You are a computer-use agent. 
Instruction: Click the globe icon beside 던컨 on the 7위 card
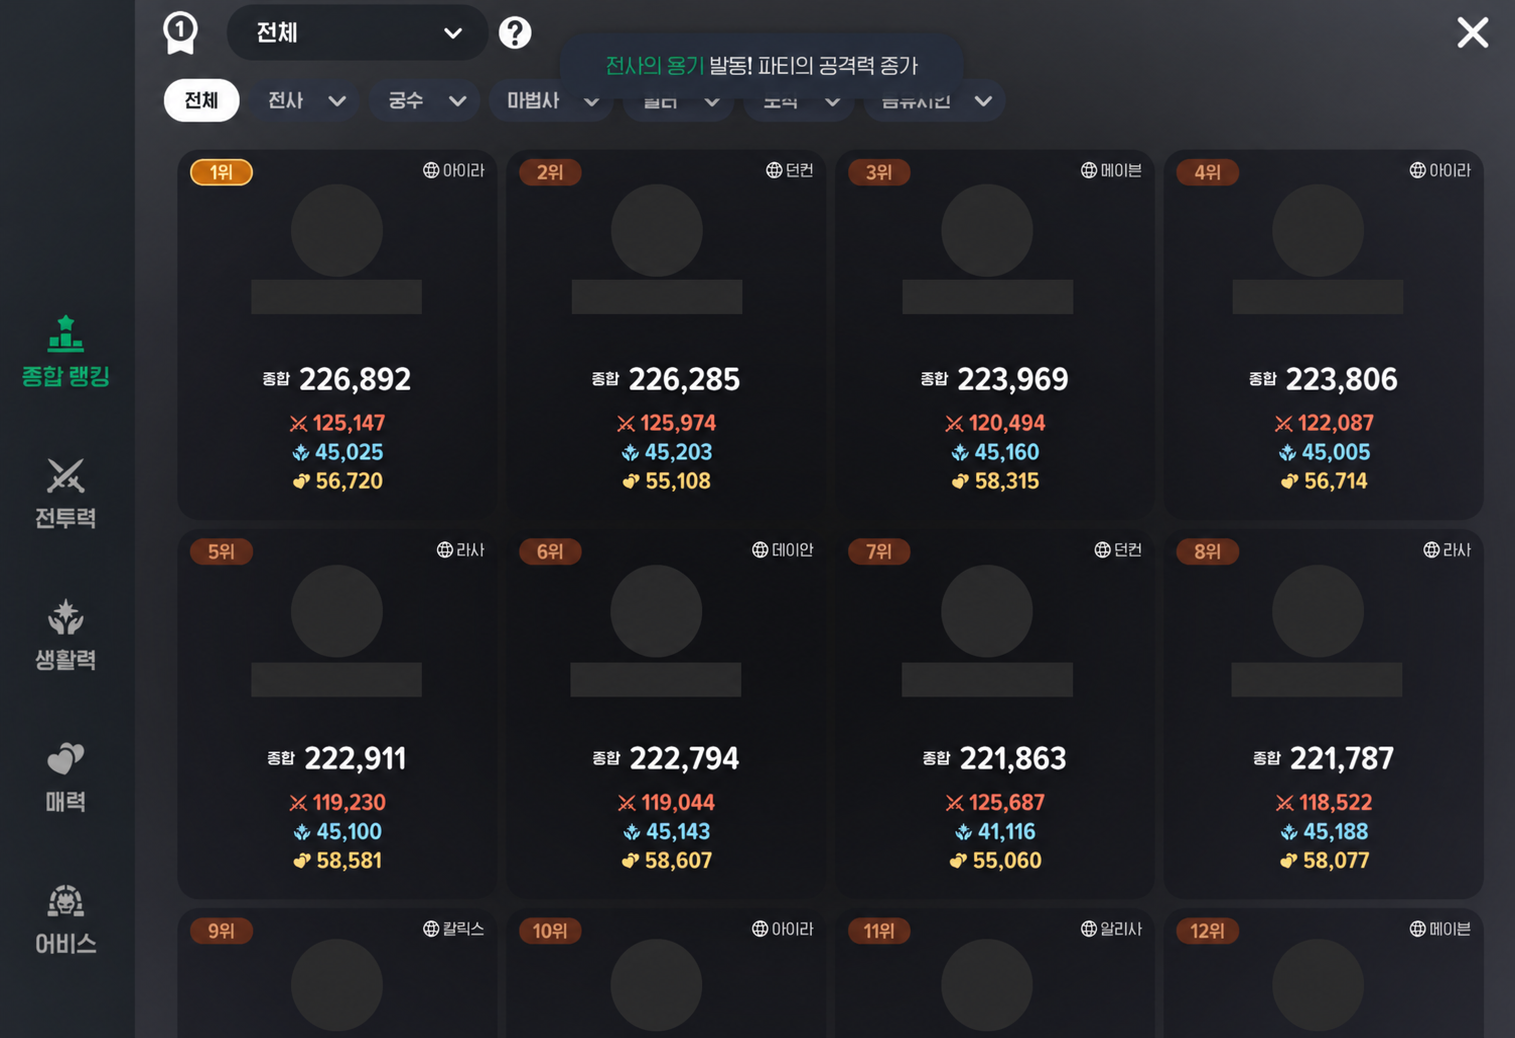tap(1102, 549)
